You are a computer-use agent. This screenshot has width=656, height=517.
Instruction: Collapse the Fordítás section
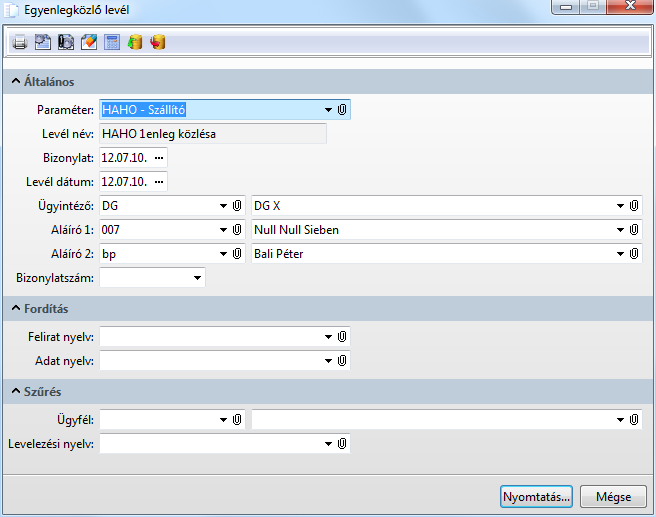coord(16,308)
